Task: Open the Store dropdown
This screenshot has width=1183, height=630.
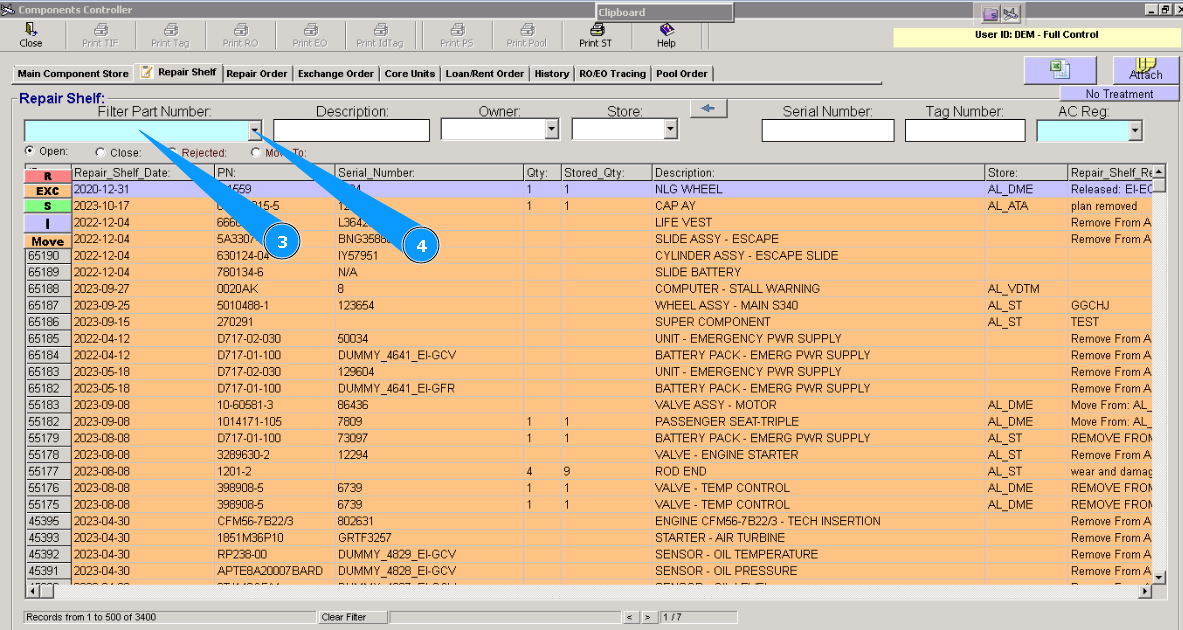Action: point(671,130)
